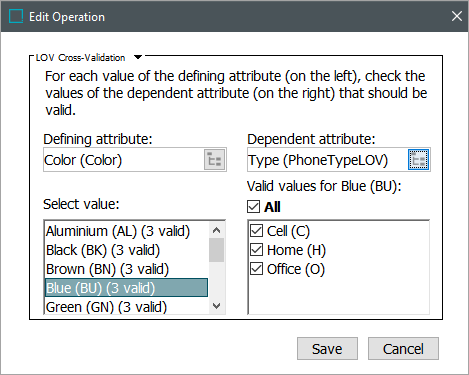This screenshot has height=375, width=469.
Task: Uncheck the Office (O) checkbox
Action: click(256, 269)
